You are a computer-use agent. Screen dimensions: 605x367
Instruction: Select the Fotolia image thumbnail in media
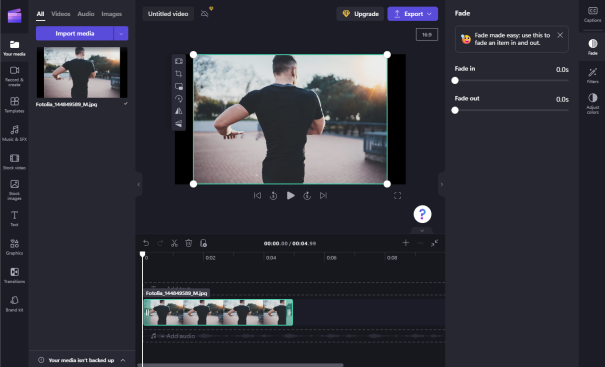[82, 73]
